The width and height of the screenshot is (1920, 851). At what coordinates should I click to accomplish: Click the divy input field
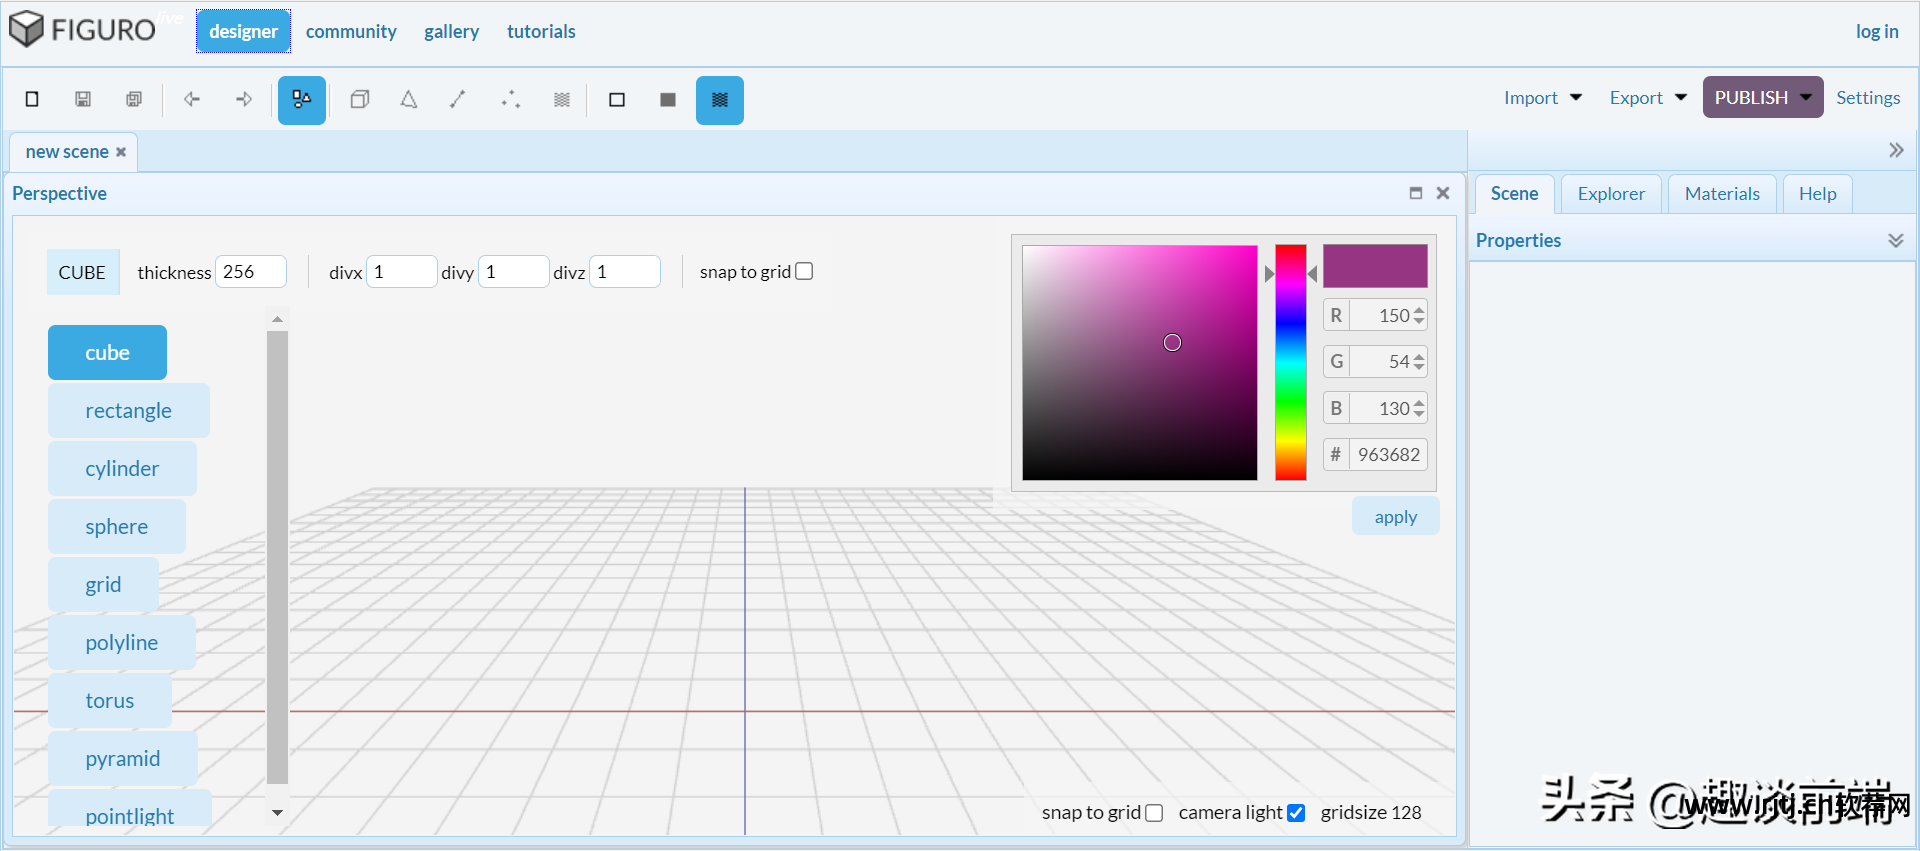[514, 272]
